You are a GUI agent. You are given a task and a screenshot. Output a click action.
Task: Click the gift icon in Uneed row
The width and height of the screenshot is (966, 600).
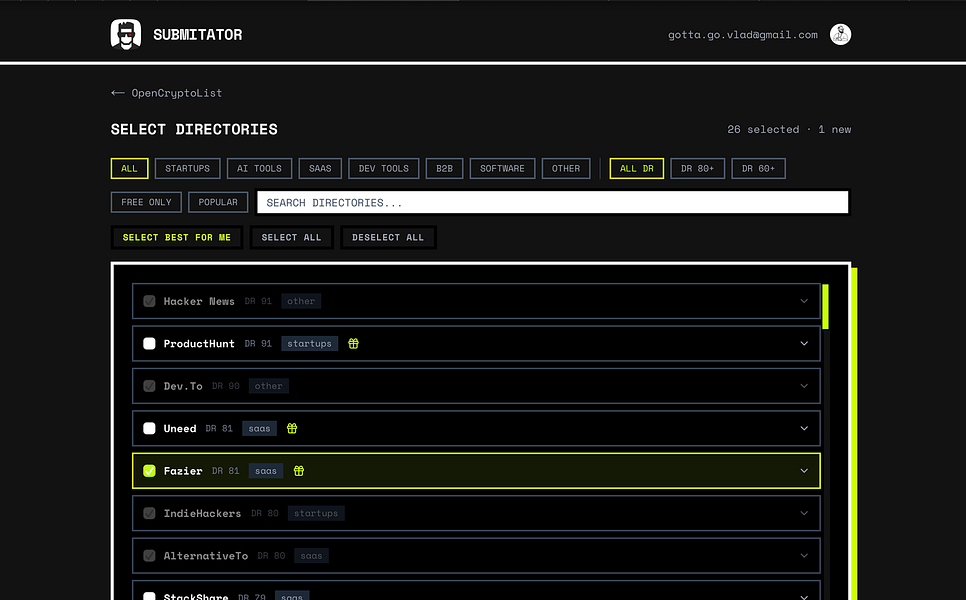[x=292, y=428]
